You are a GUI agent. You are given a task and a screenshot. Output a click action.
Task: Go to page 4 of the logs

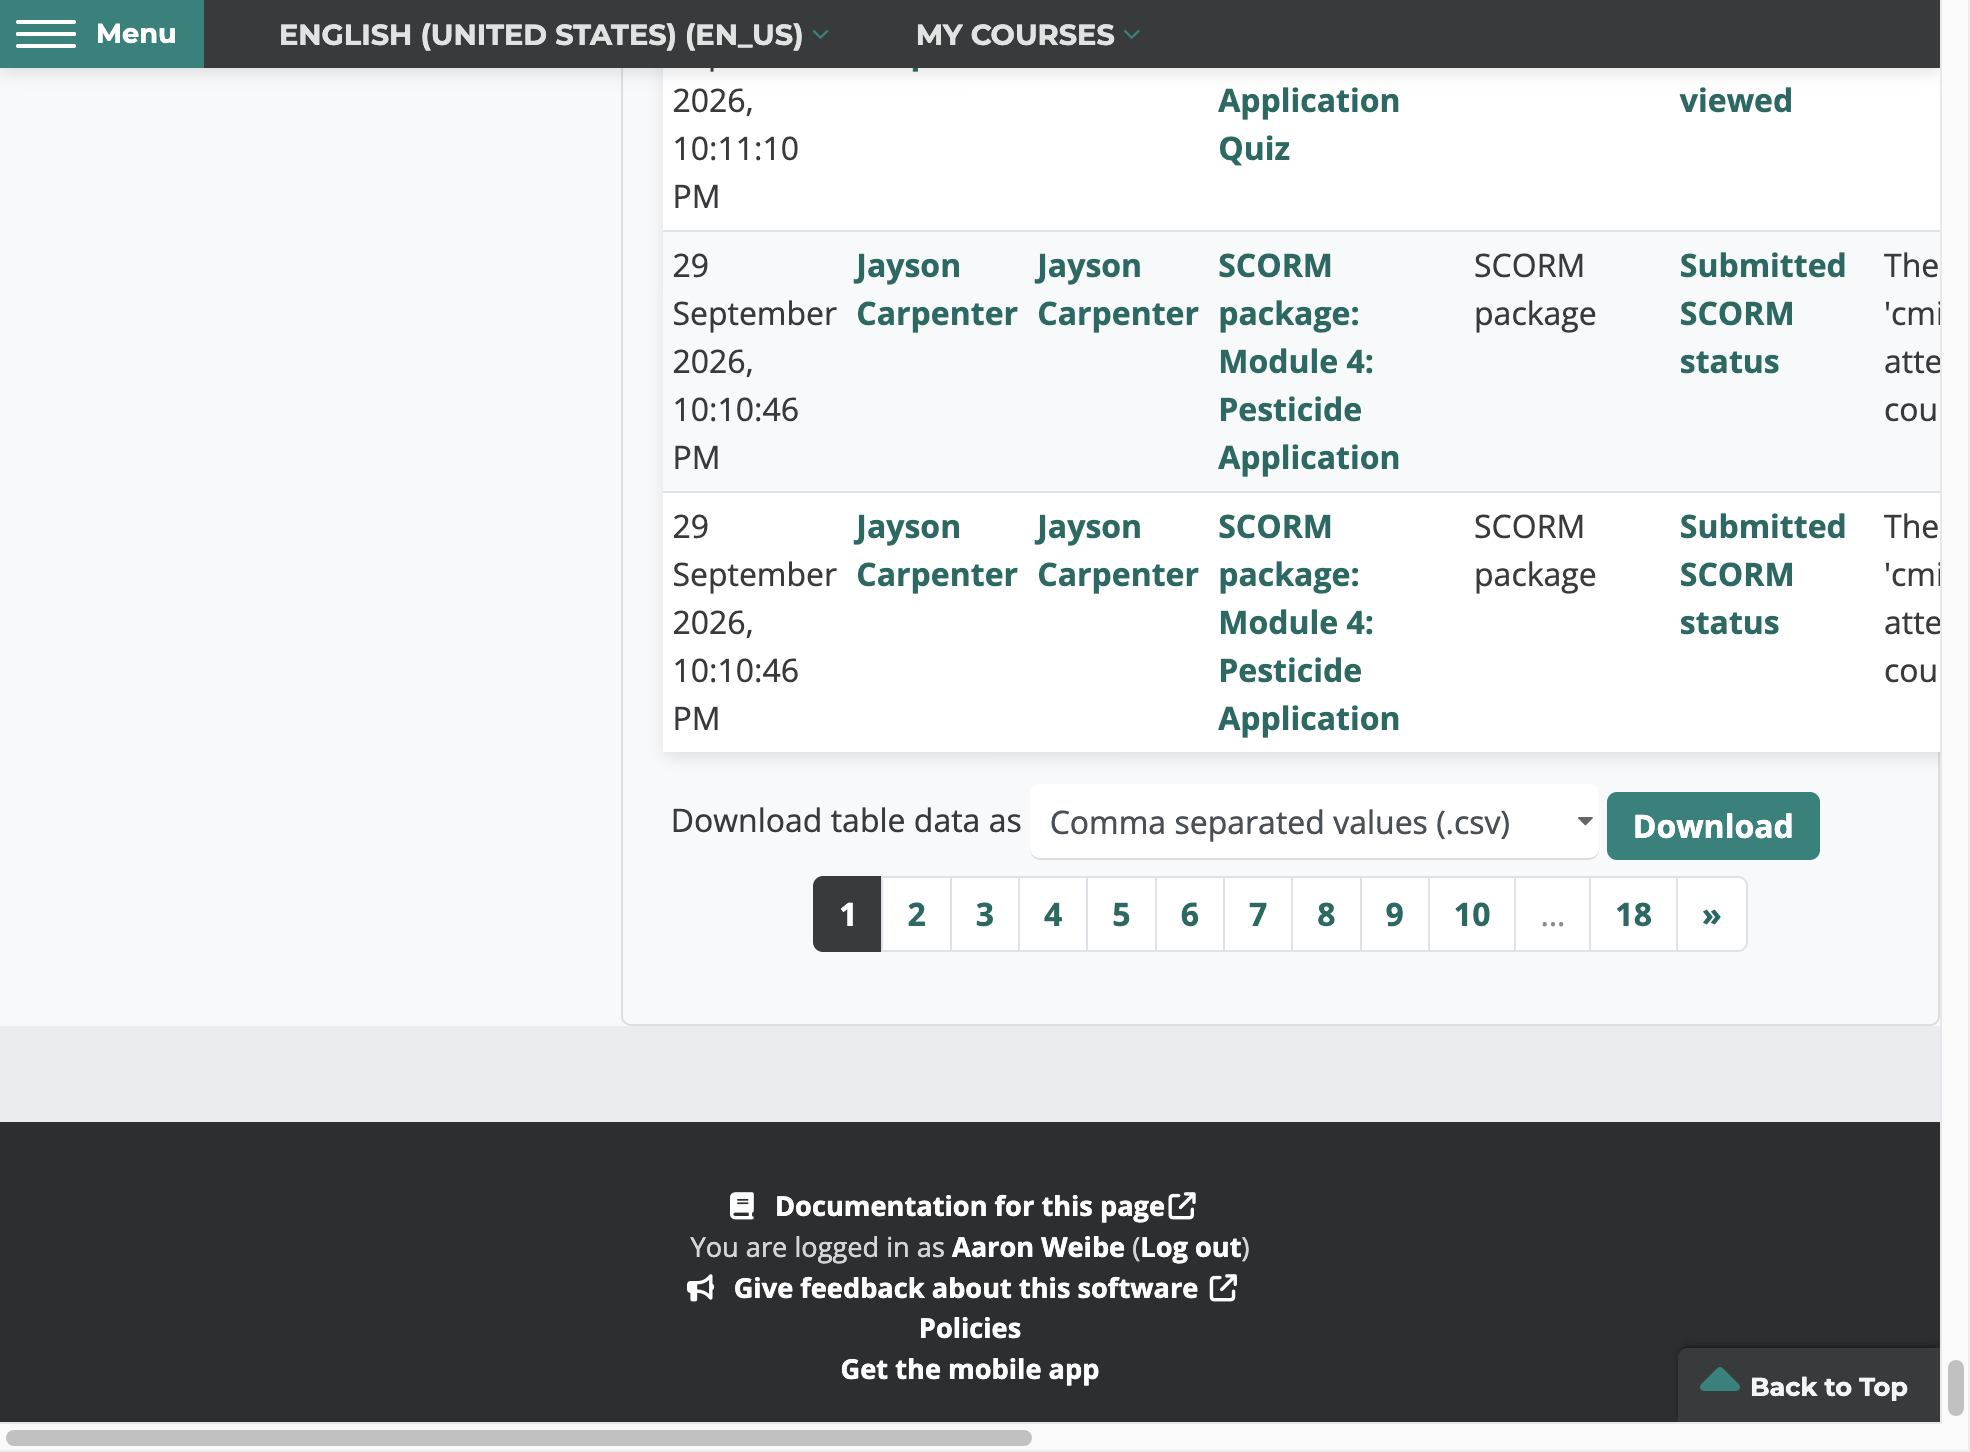click(x=1053, y=914)
